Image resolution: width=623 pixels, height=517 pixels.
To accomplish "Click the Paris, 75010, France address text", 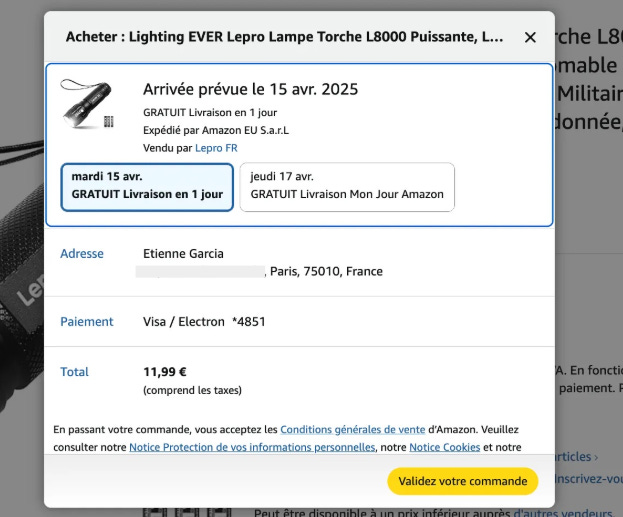I will (x=326, y=271).
